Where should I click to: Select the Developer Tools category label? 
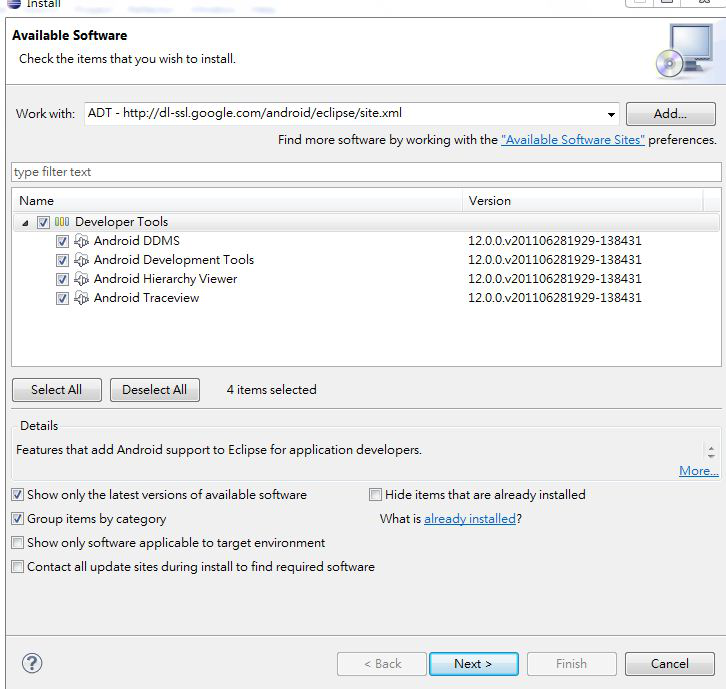[x=121, y=222]
